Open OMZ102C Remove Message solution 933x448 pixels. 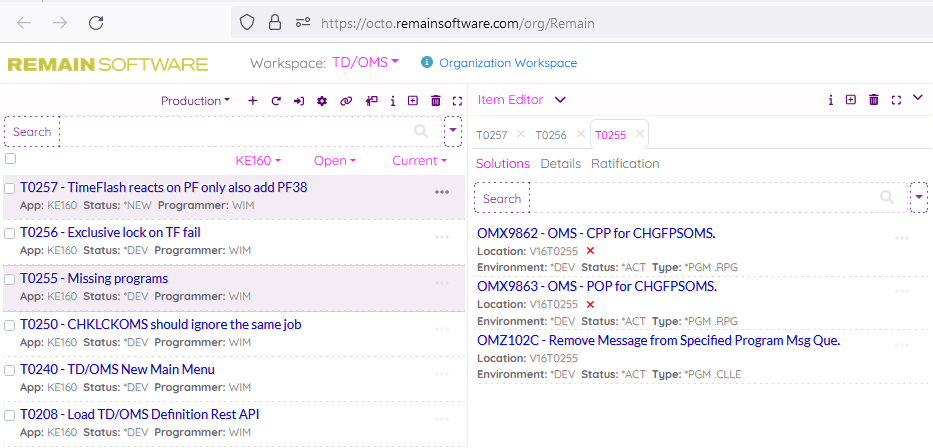pyautogui.click(x=659, y=341)
